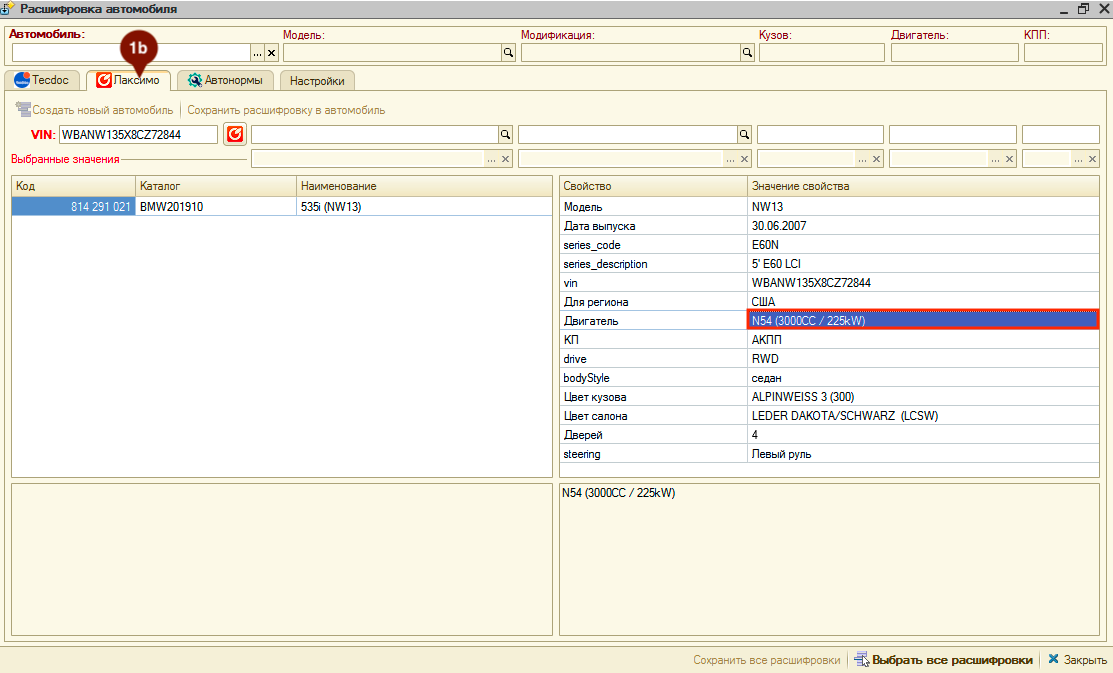
Task: Click the search magnifier in the Модификация field
Action: (747, 53)
